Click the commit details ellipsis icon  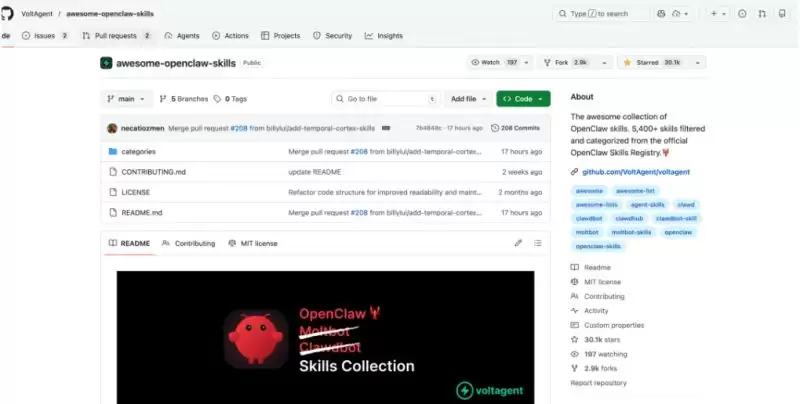pyautogui.click(x=386, y=128)
